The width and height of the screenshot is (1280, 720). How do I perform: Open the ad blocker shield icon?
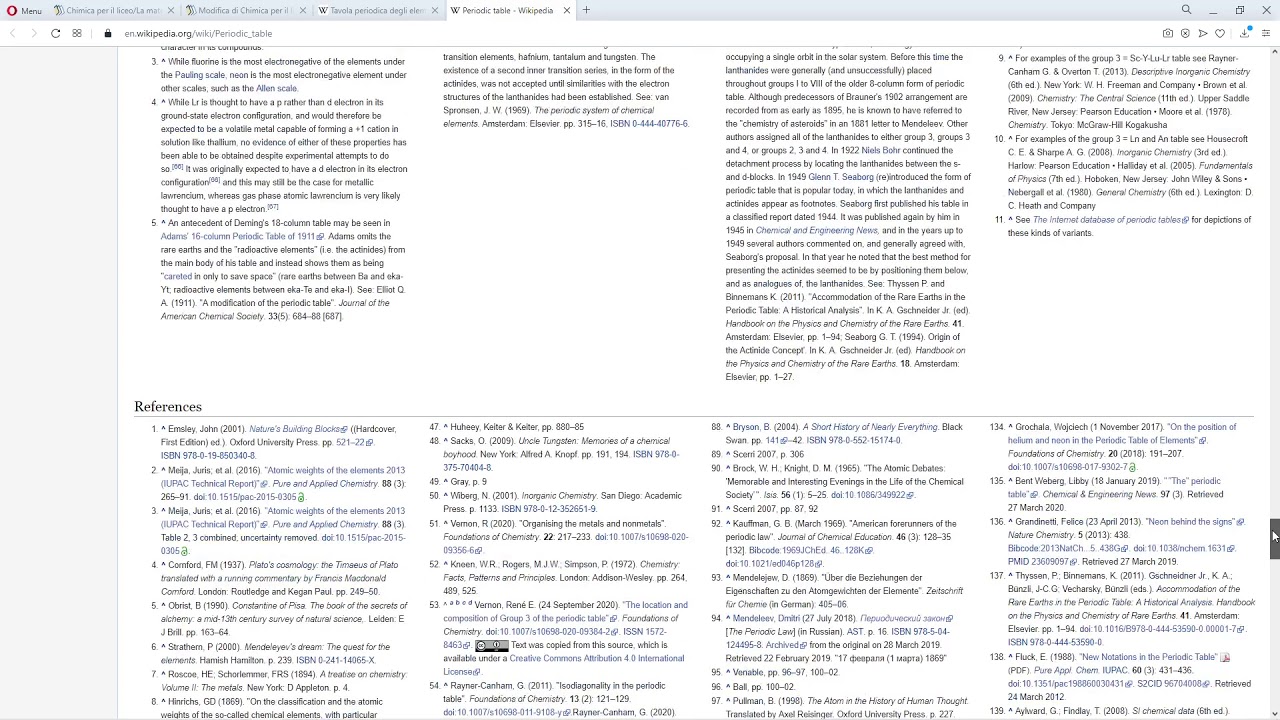[x=1185, y=33]
